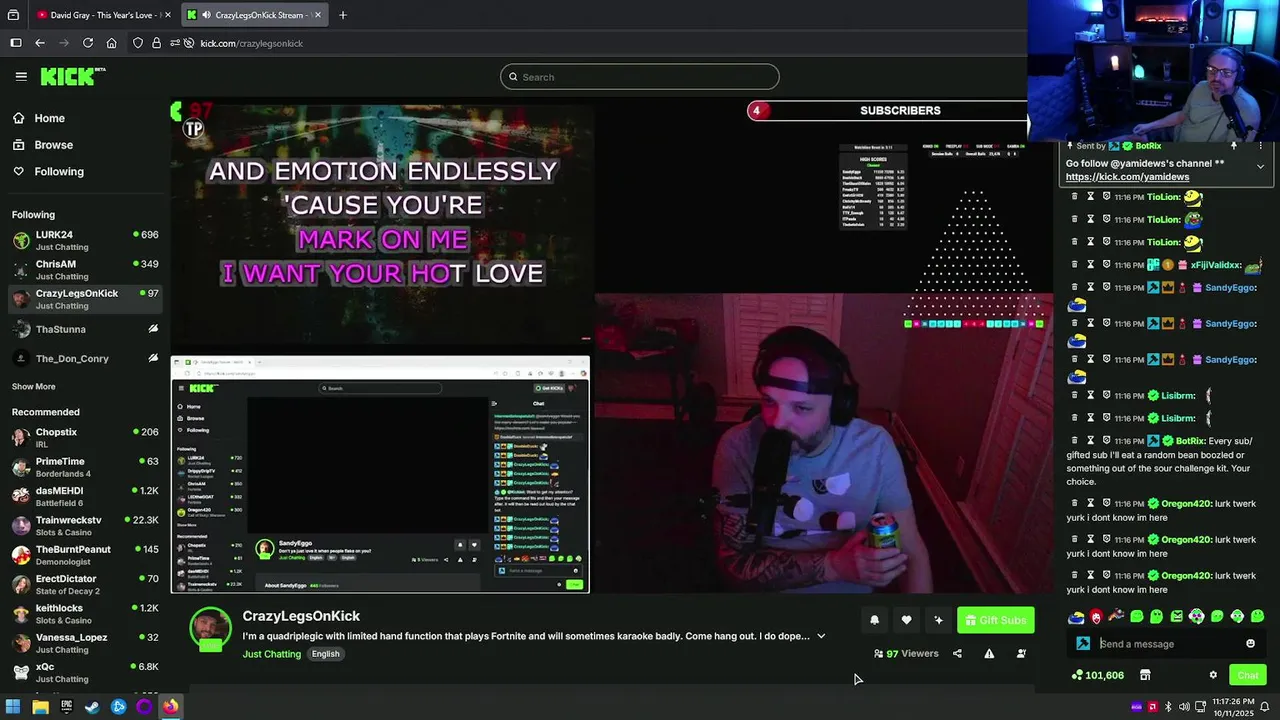Open the user-flag icon beside report
1280x720 pixels.
click(x=1021, y=654)
